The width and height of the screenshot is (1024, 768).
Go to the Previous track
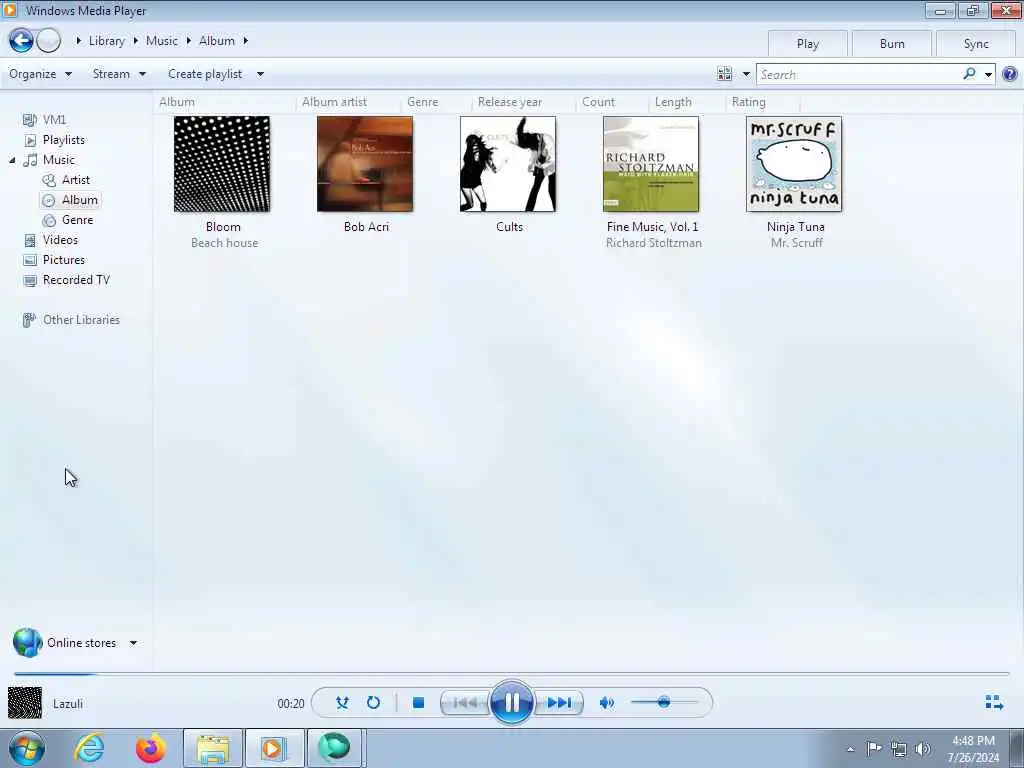[x=465, y=703]
